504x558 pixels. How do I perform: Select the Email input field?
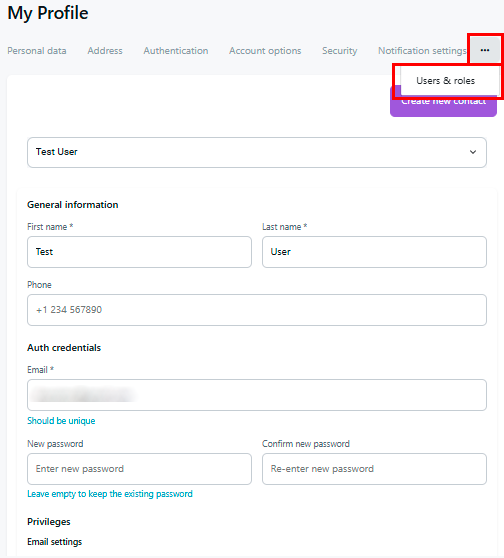click(257, 395)
